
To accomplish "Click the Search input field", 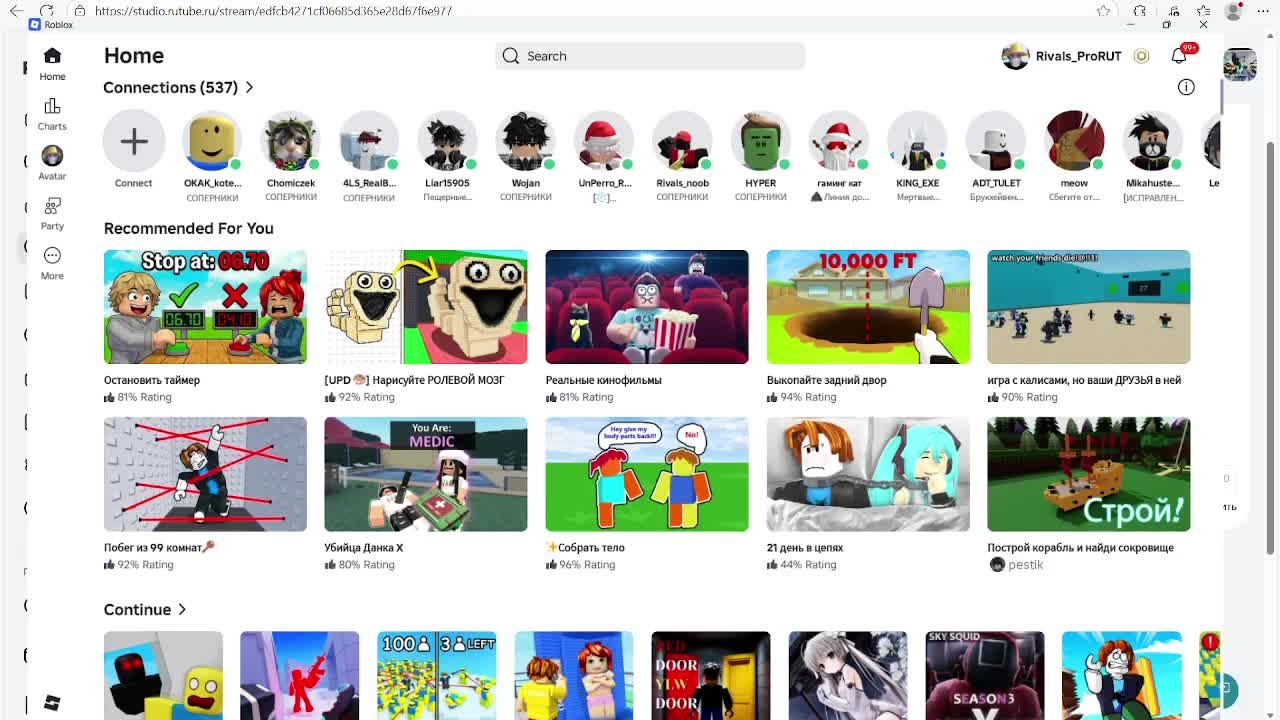I will coord(650,56).
